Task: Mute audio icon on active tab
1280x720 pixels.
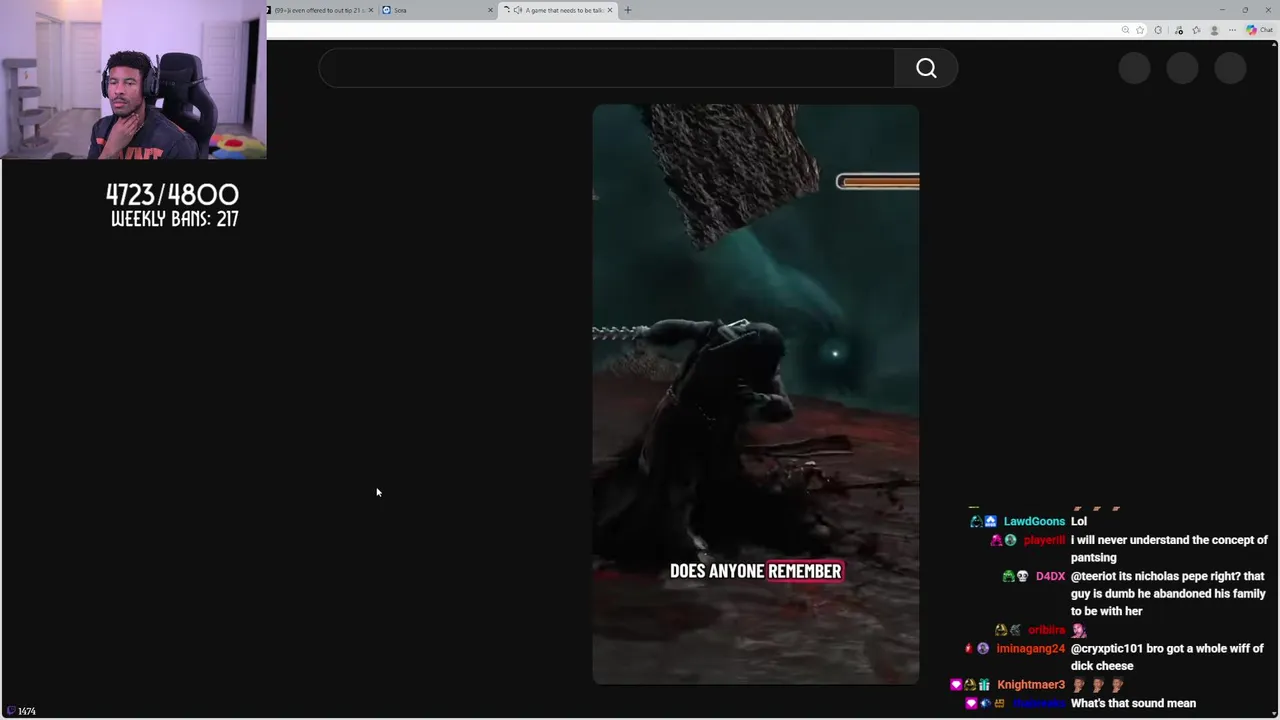Action: (x=518, y=10)
